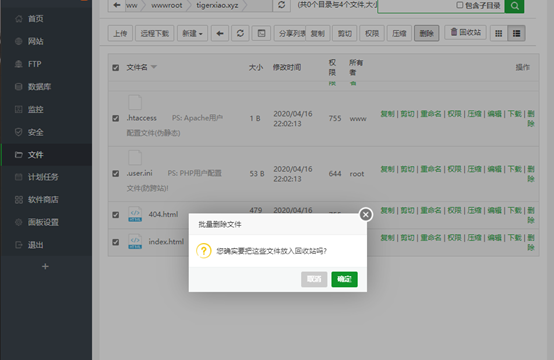The width and height of the screenshot is (554, 360).
Task: Click the tigerxiao.xyz path segment
Action: (x=217, y=5)
